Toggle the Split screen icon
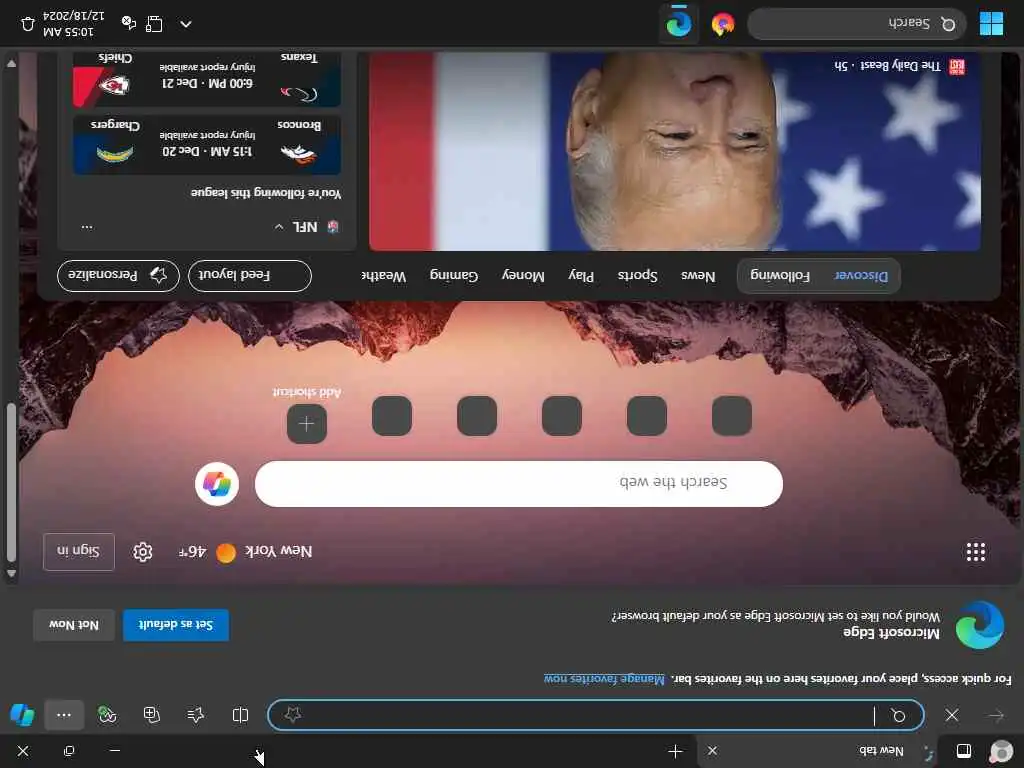 click(x=240, y=715)
